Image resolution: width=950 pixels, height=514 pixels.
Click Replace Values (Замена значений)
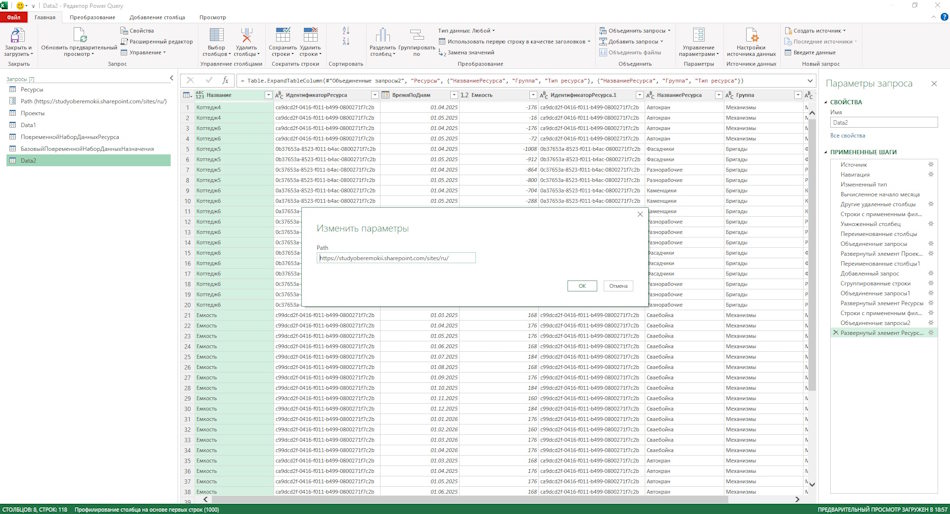[x=467, y=53]
